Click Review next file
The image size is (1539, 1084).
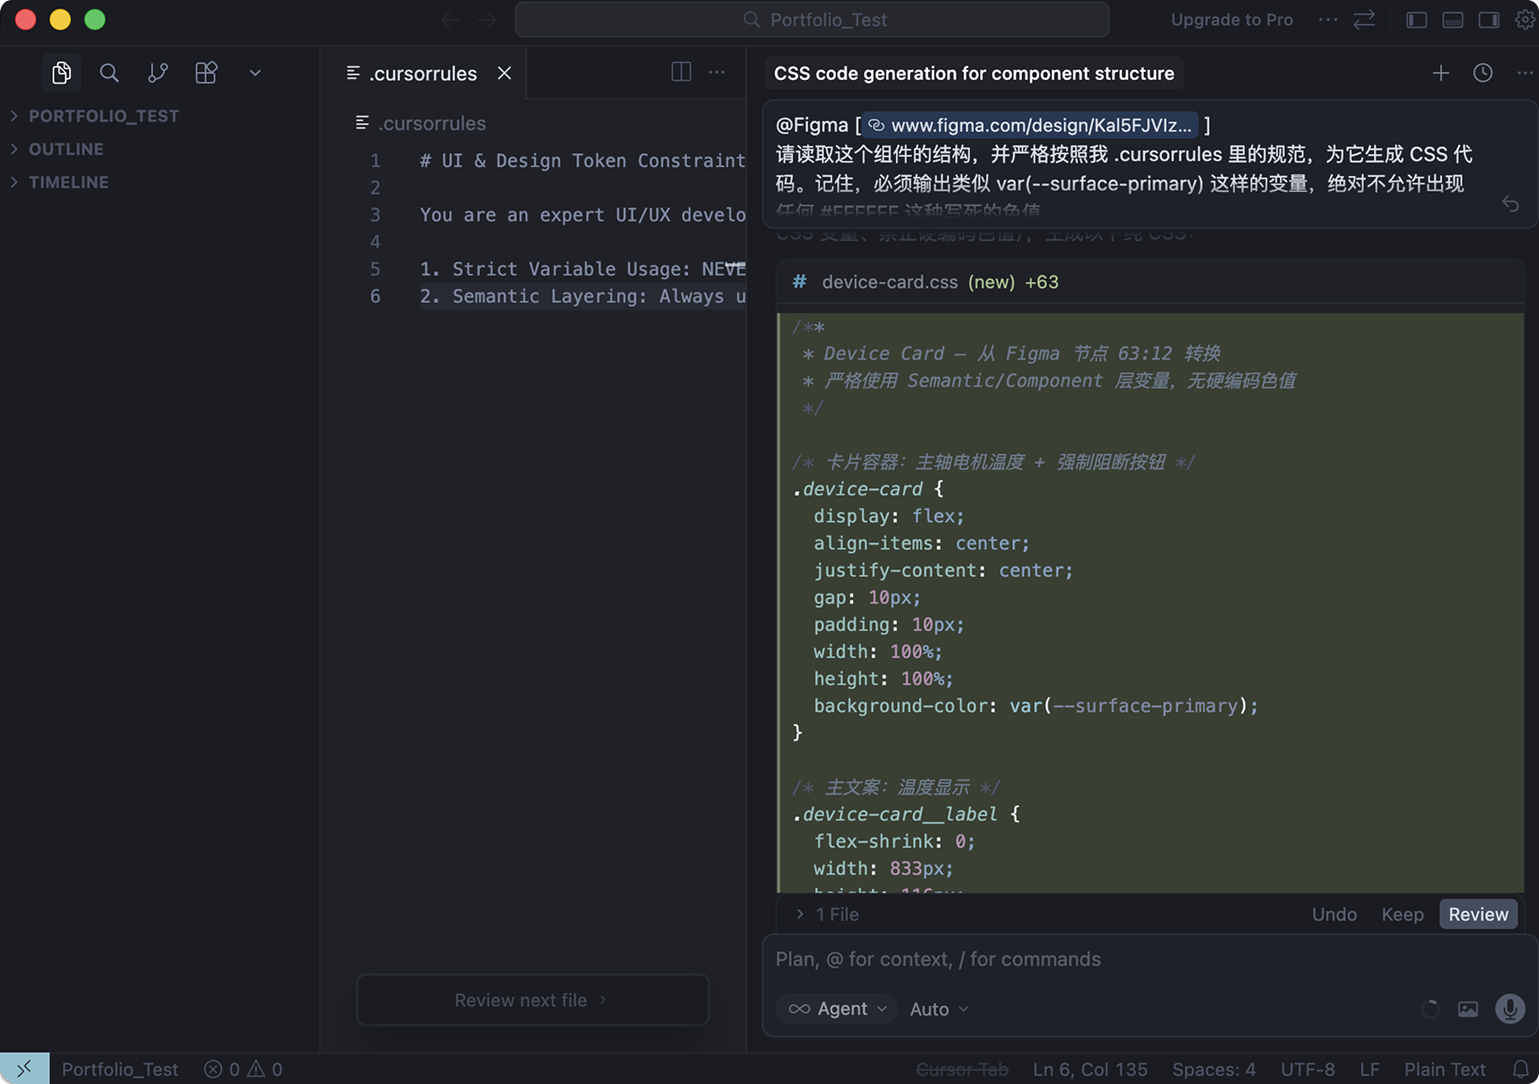click(x=532, y=999)
